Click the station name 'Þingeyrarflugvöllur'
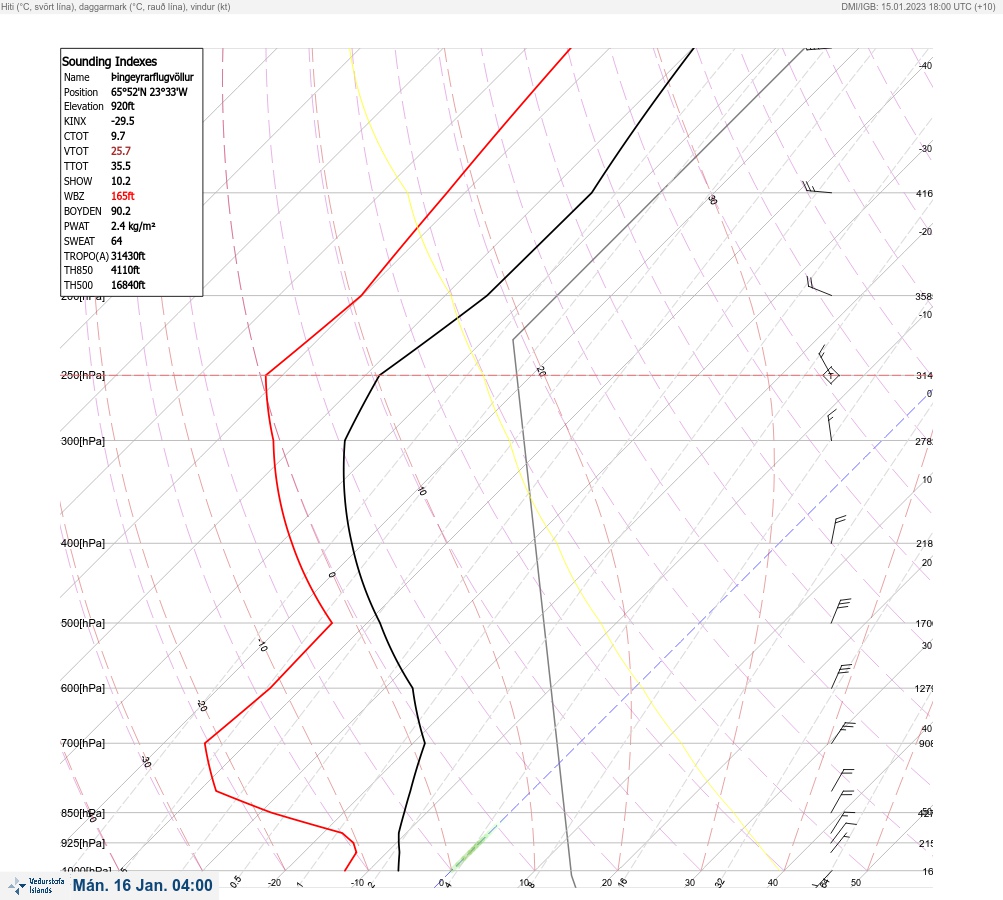The height and width of the screenshot is (900, 1003). coord(152,77)
